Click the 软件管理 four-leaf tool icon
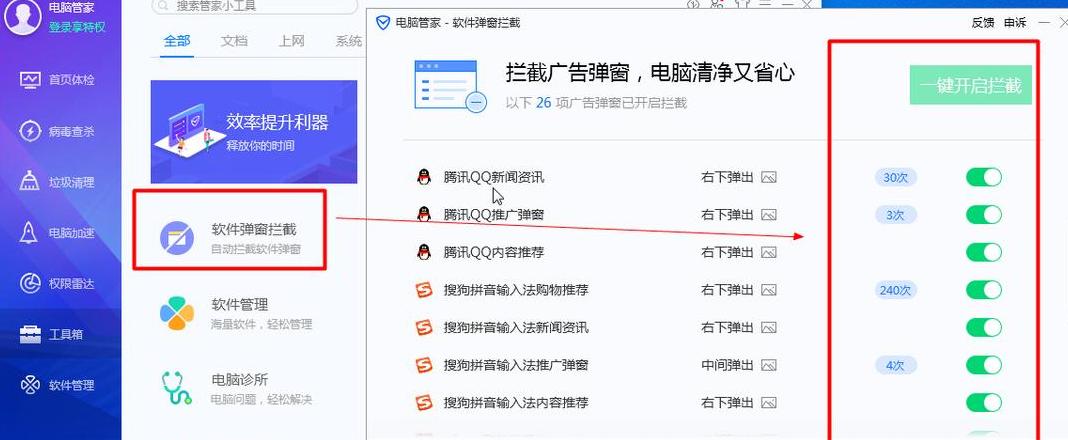1068x440 pixels. 177,313
